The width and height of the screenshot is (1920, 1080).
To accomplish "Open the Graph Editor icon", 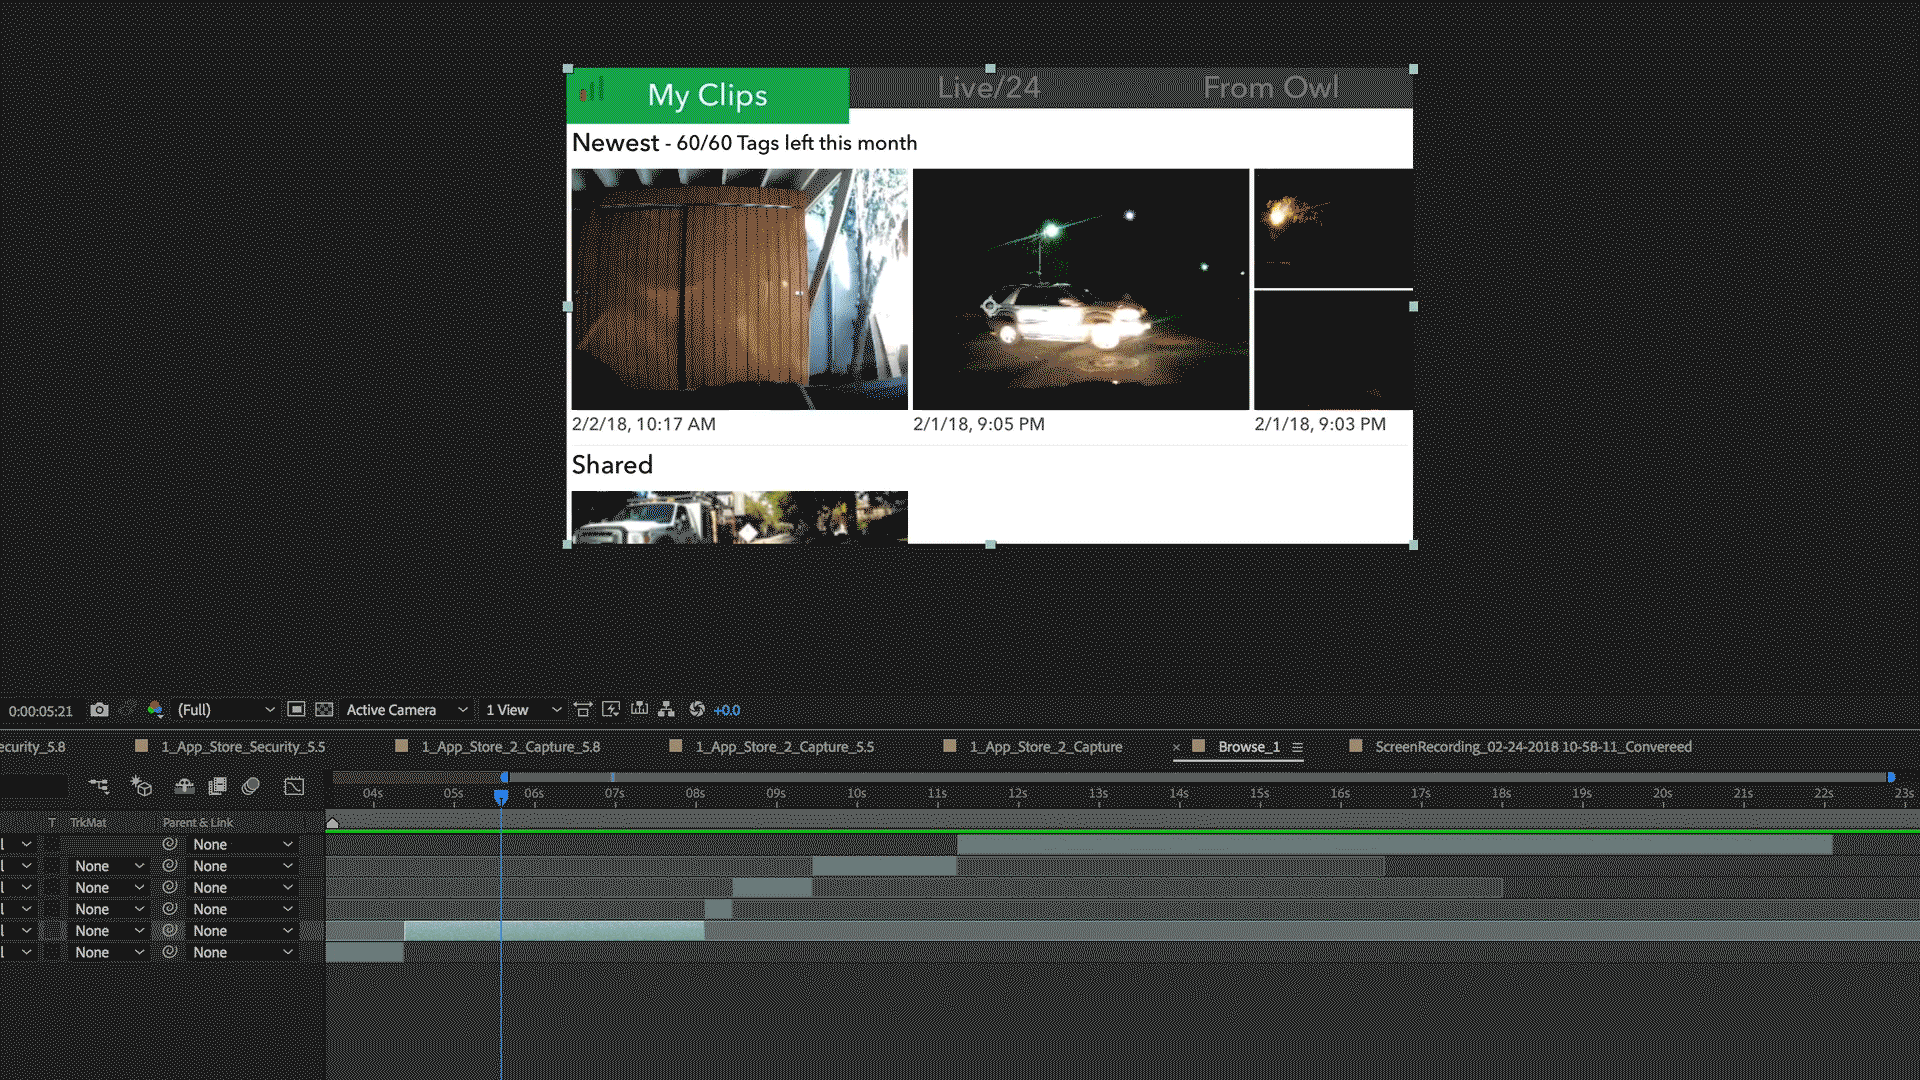I will pyautogui.click(x=294, y=787).
